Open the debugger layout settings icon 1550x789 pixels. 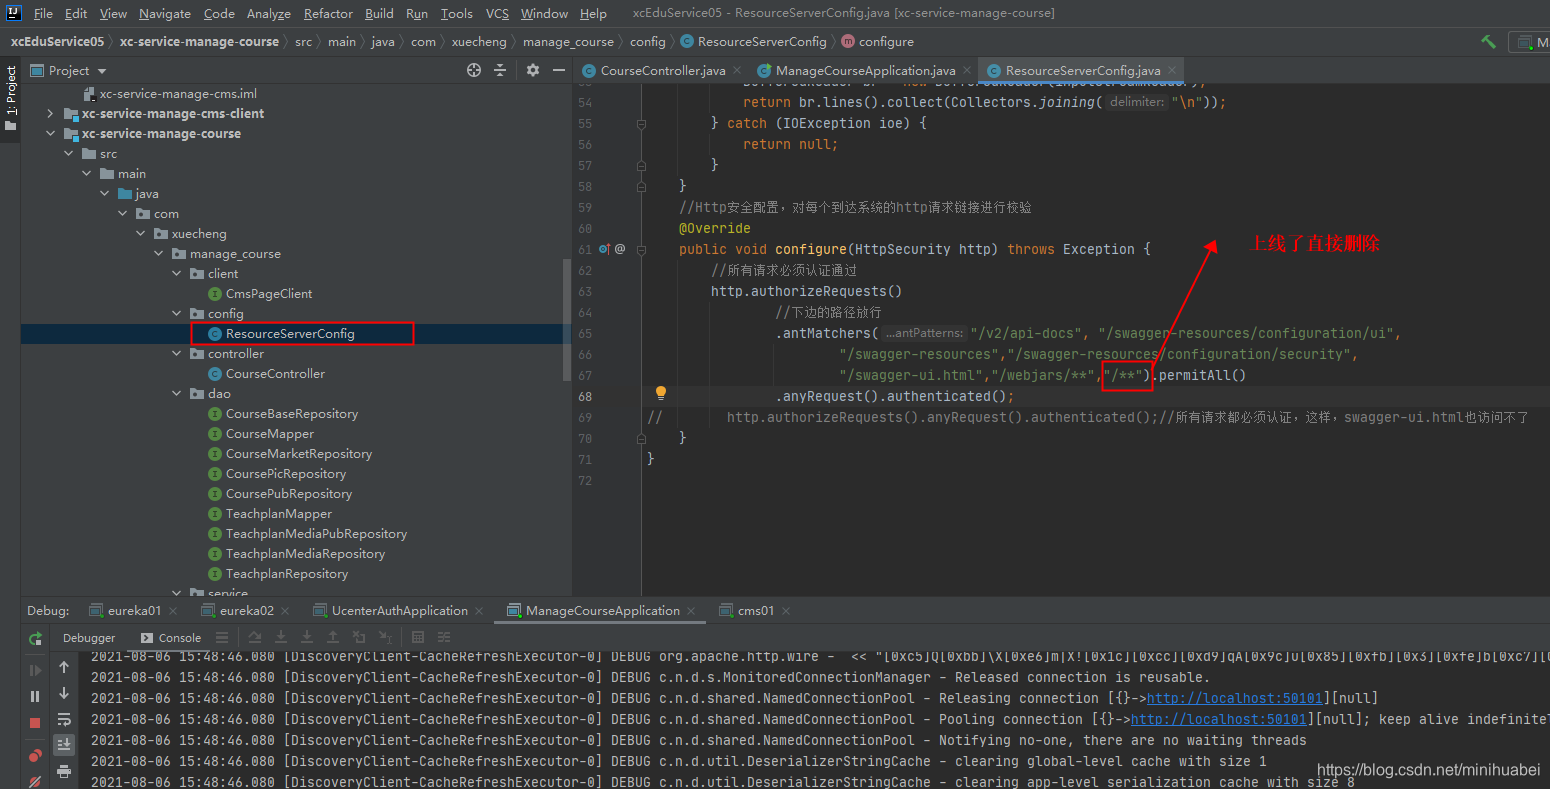pyautogui.click(x=444, y=637)
